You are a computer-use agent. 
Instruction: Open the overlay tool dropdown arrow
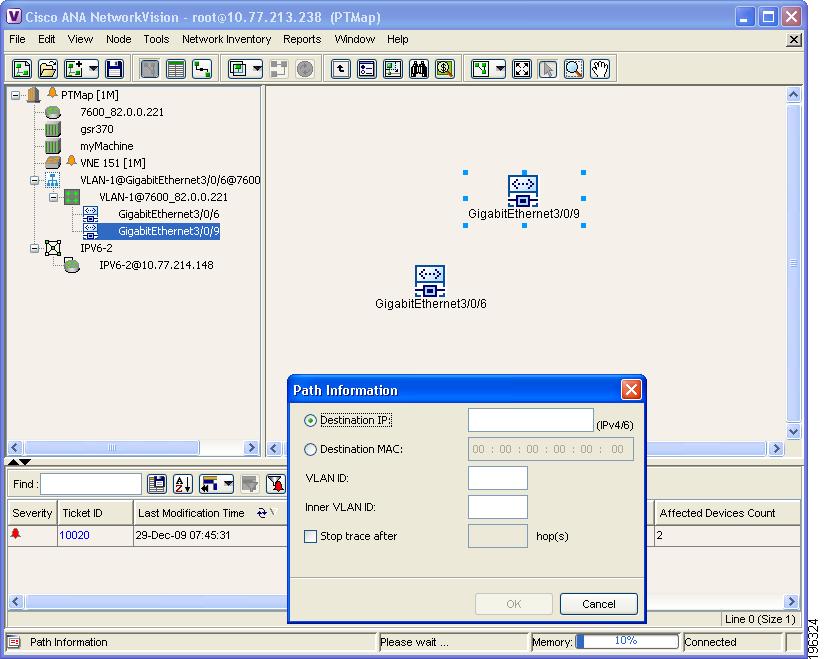[257, 69]
